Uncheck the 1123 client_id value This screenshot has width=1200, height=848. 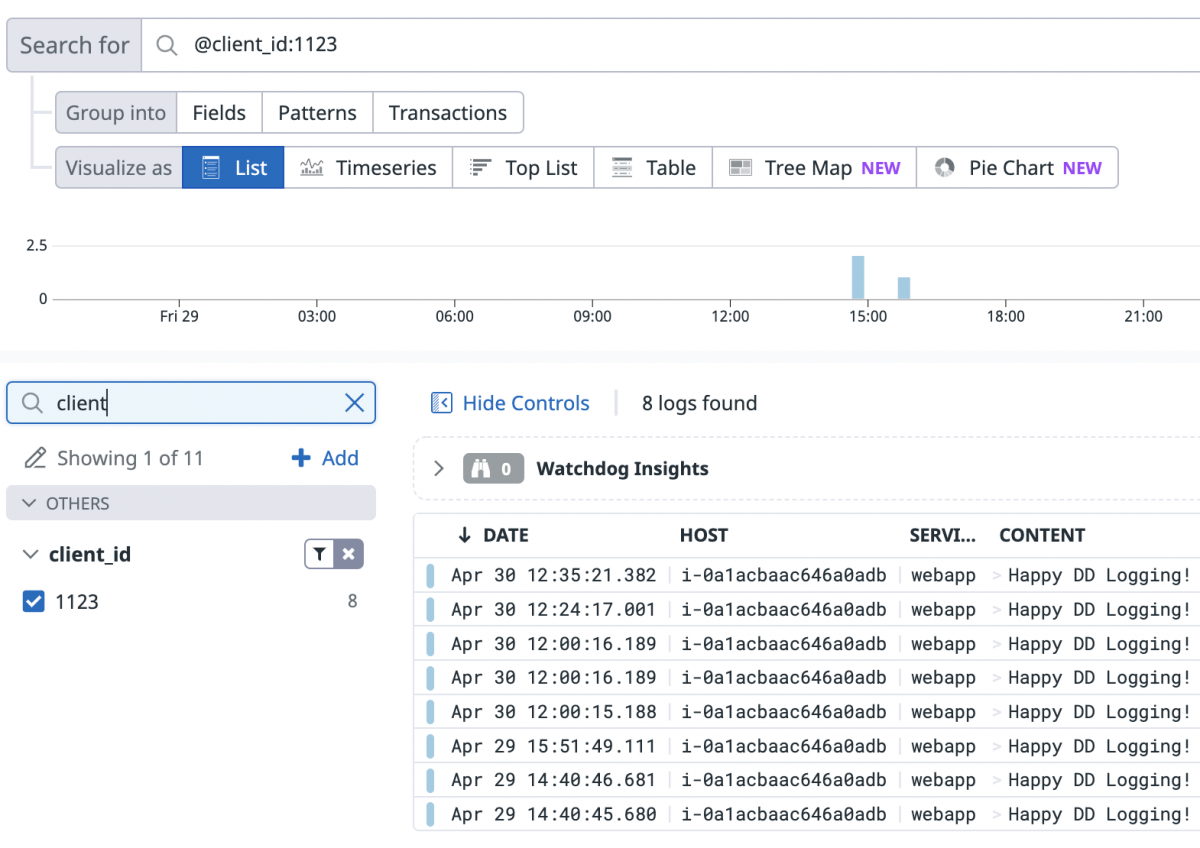coord(33,601)
